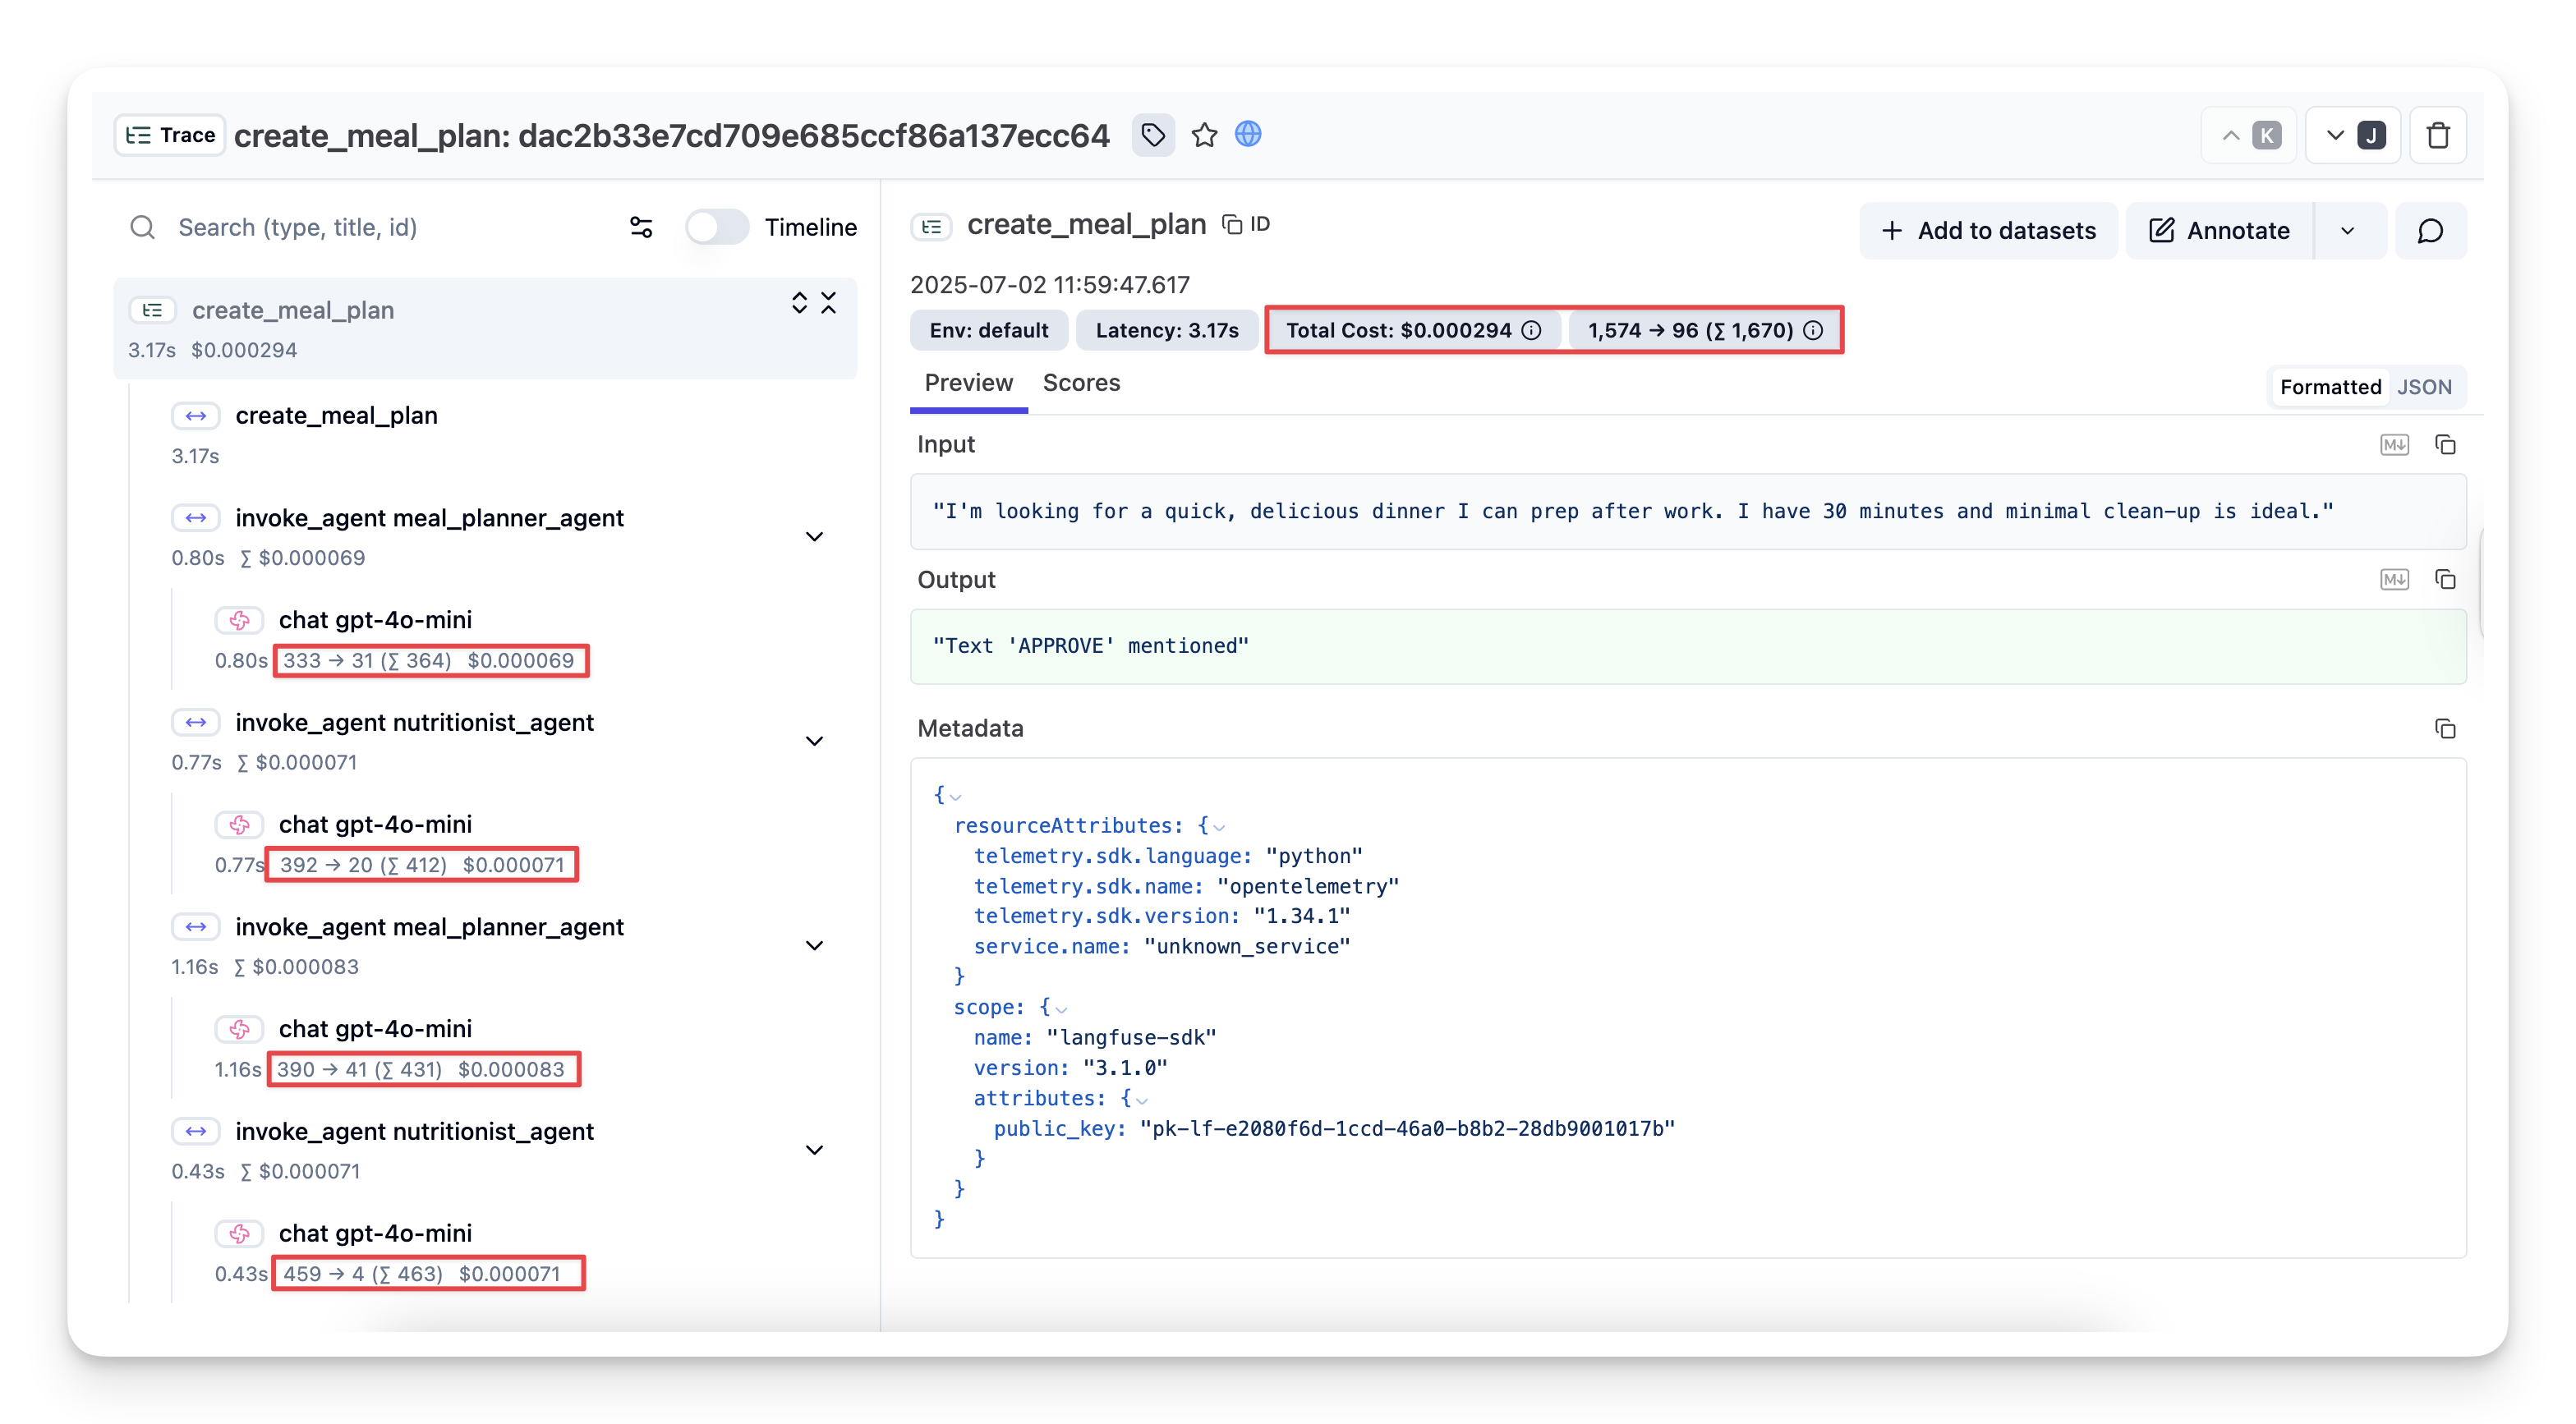Select the JSON view option
Viewport: 2576px width, 1424px height.
pos(2424,387)
